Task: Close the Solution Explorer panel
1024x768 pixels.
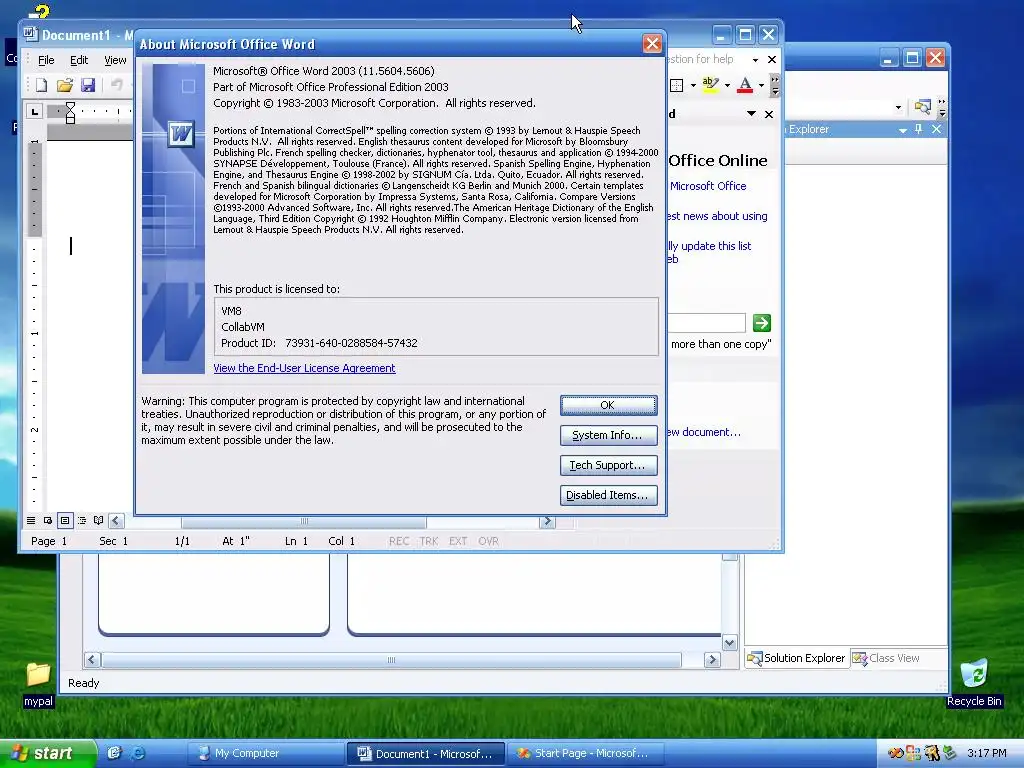Action: click(936, 129)
